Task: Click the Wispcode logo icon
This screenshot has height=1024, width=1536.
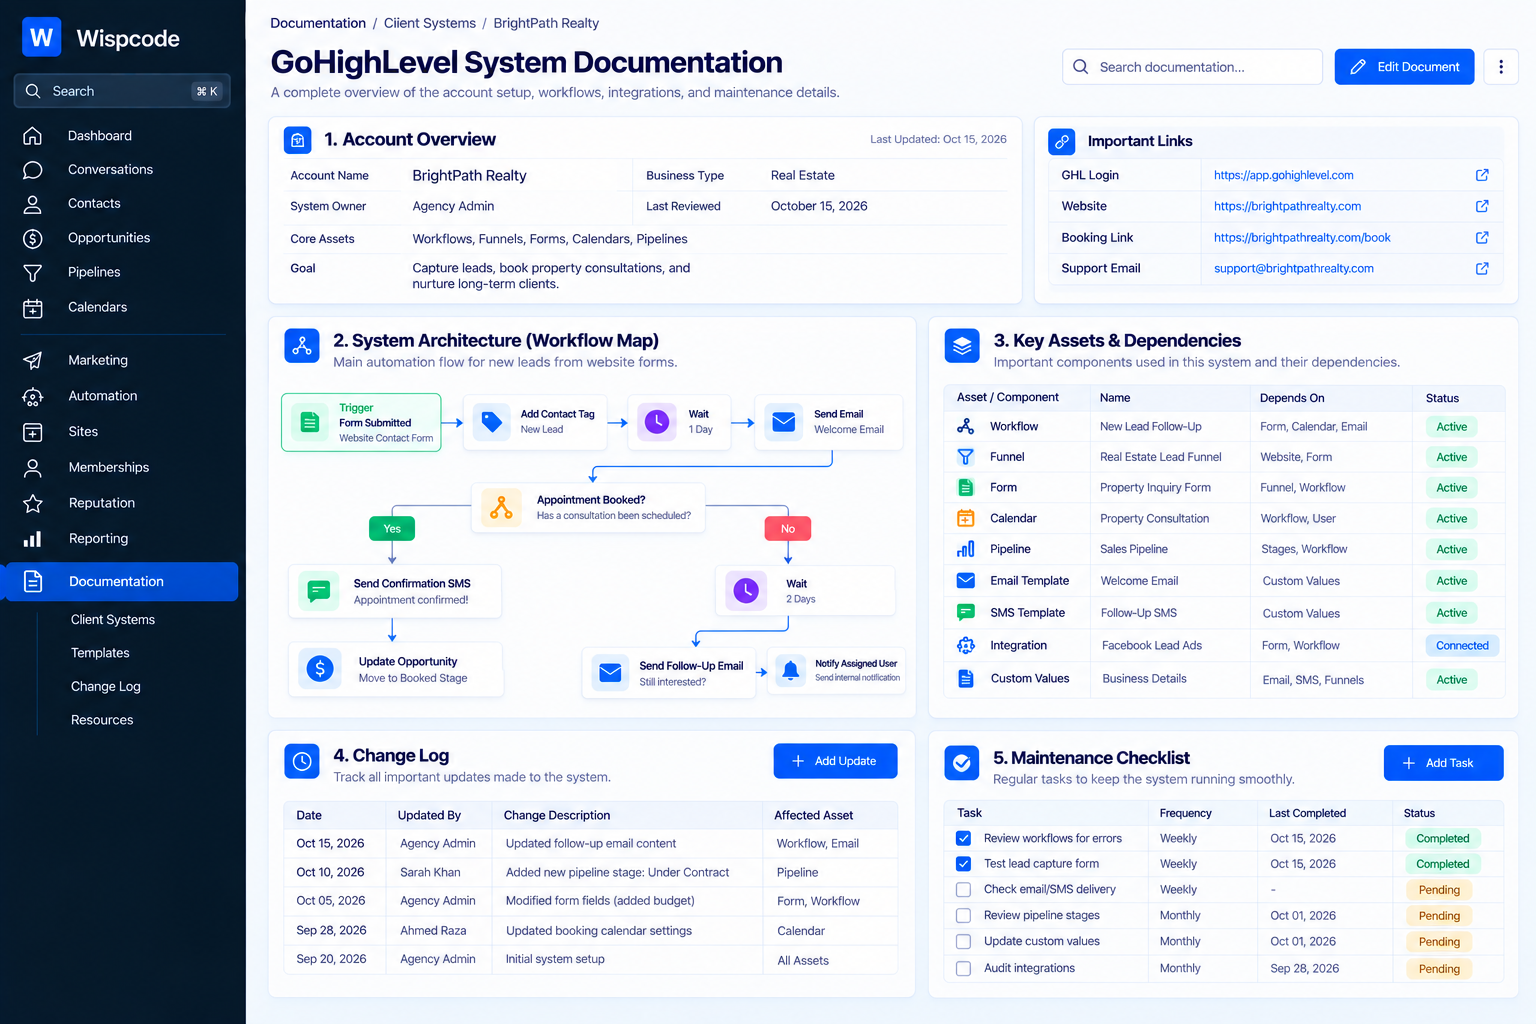Action: 42,38
